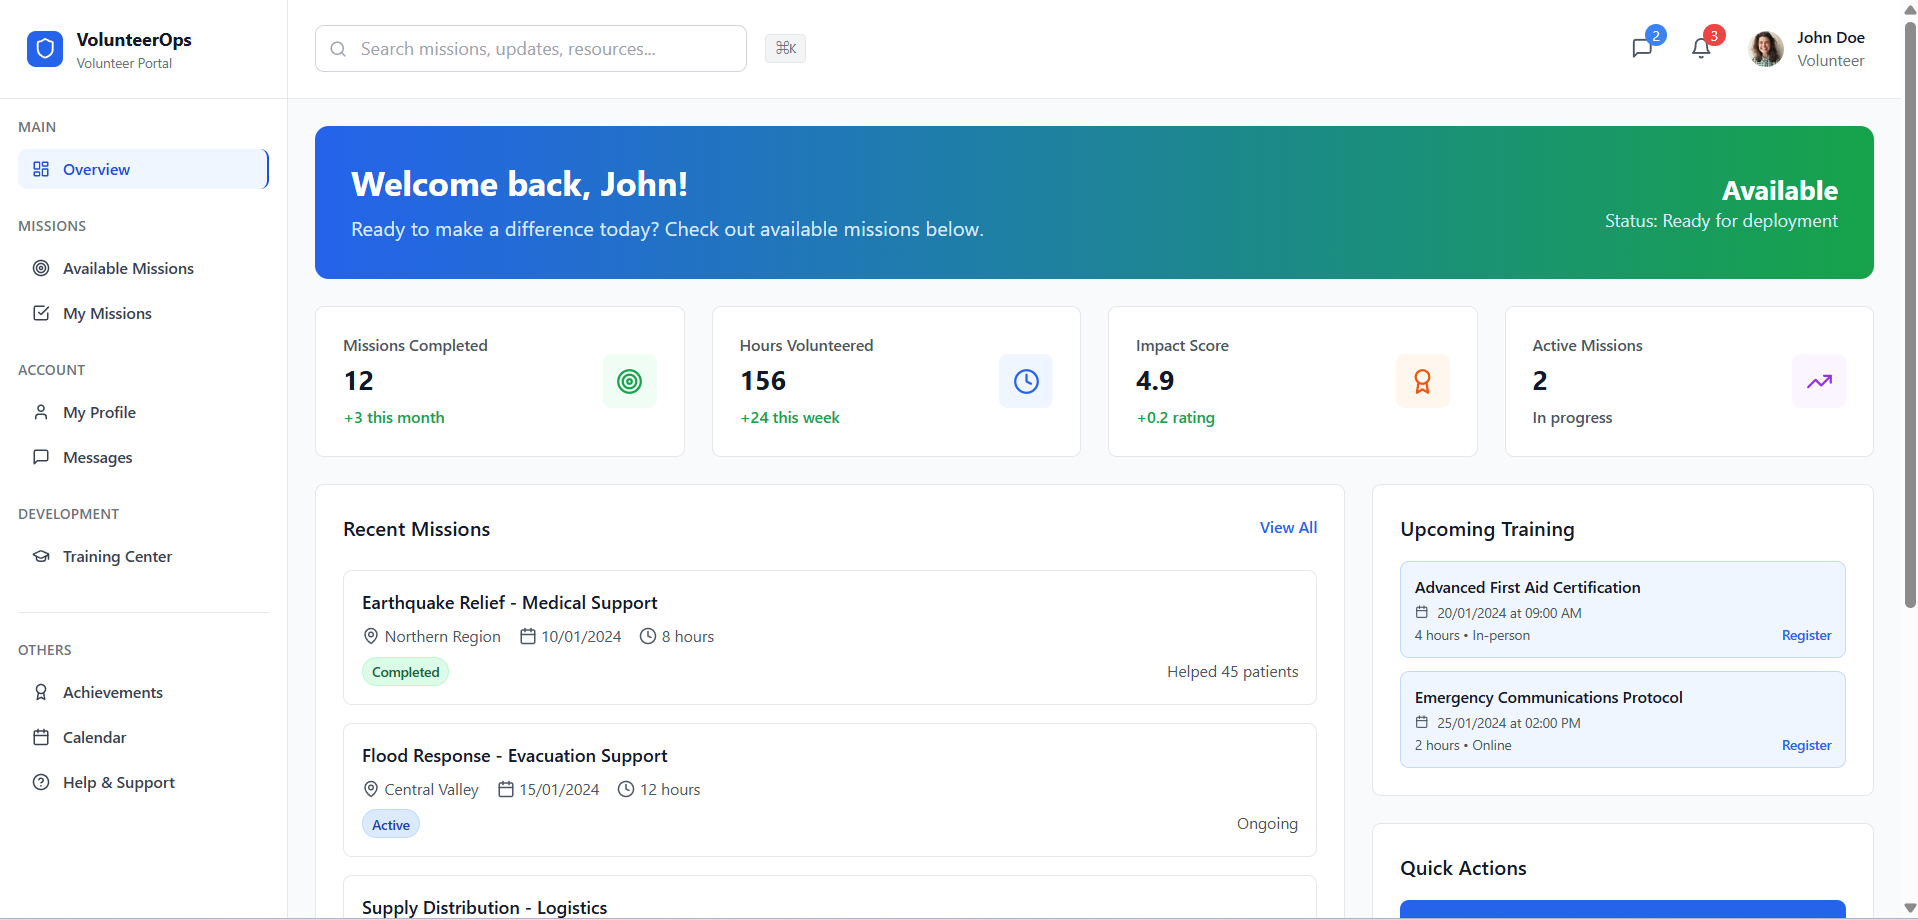
Task: Click the 10/01/2024 calendar icon
Action: tap(528, 636)
